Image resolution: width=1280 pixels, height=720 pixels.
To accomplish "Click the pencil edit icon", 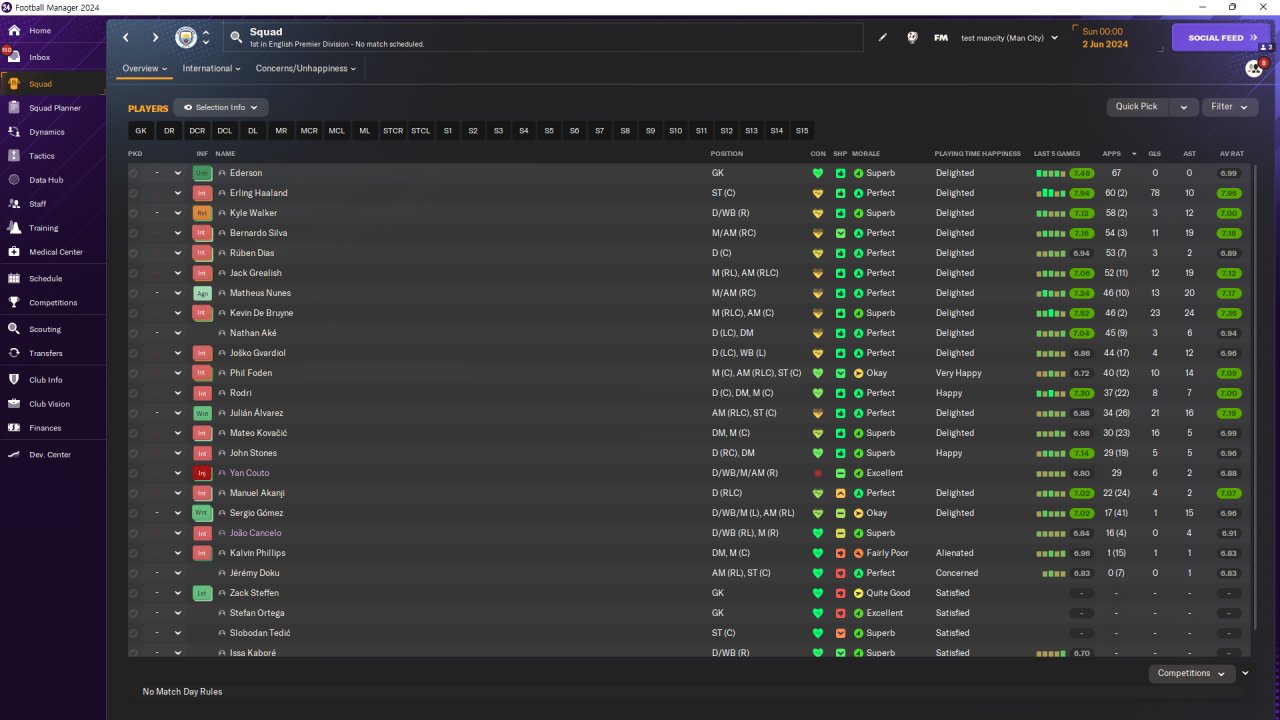I will pos(883,38).
